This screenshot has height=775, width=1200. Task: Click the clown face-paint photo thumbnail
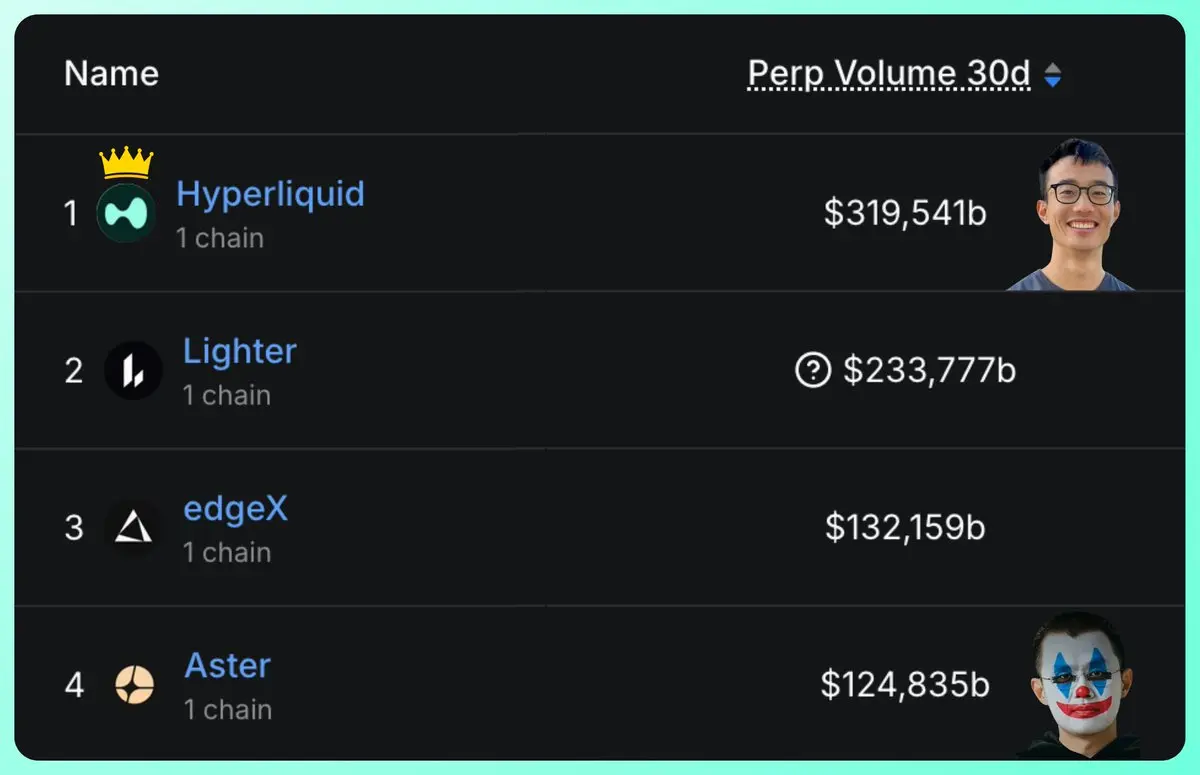pos(1083,686)
